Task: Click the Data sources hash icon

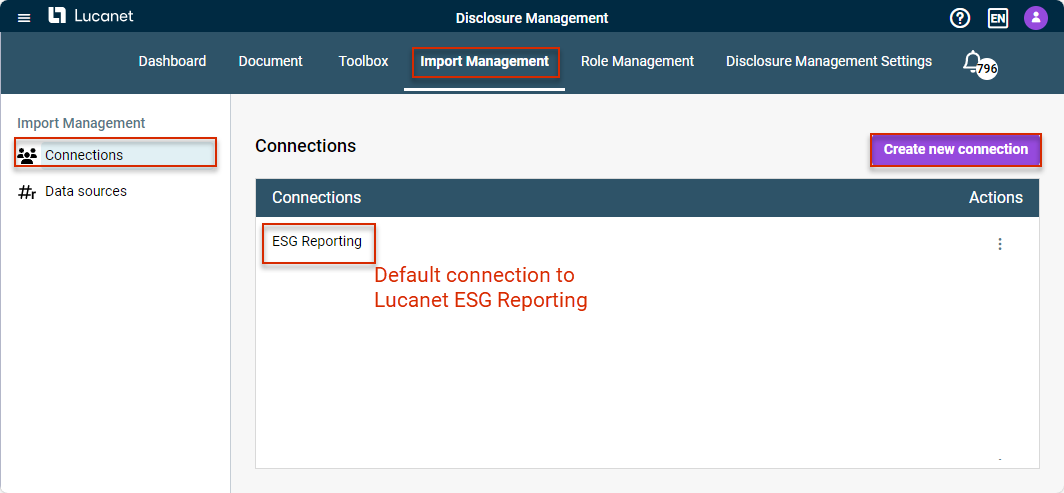Action: 26,192
